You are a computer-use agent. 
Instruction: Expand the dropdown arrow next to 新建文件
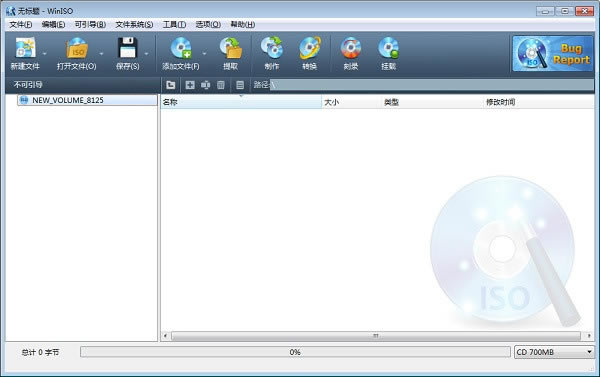pyautogui.click(x=44, y=54)
